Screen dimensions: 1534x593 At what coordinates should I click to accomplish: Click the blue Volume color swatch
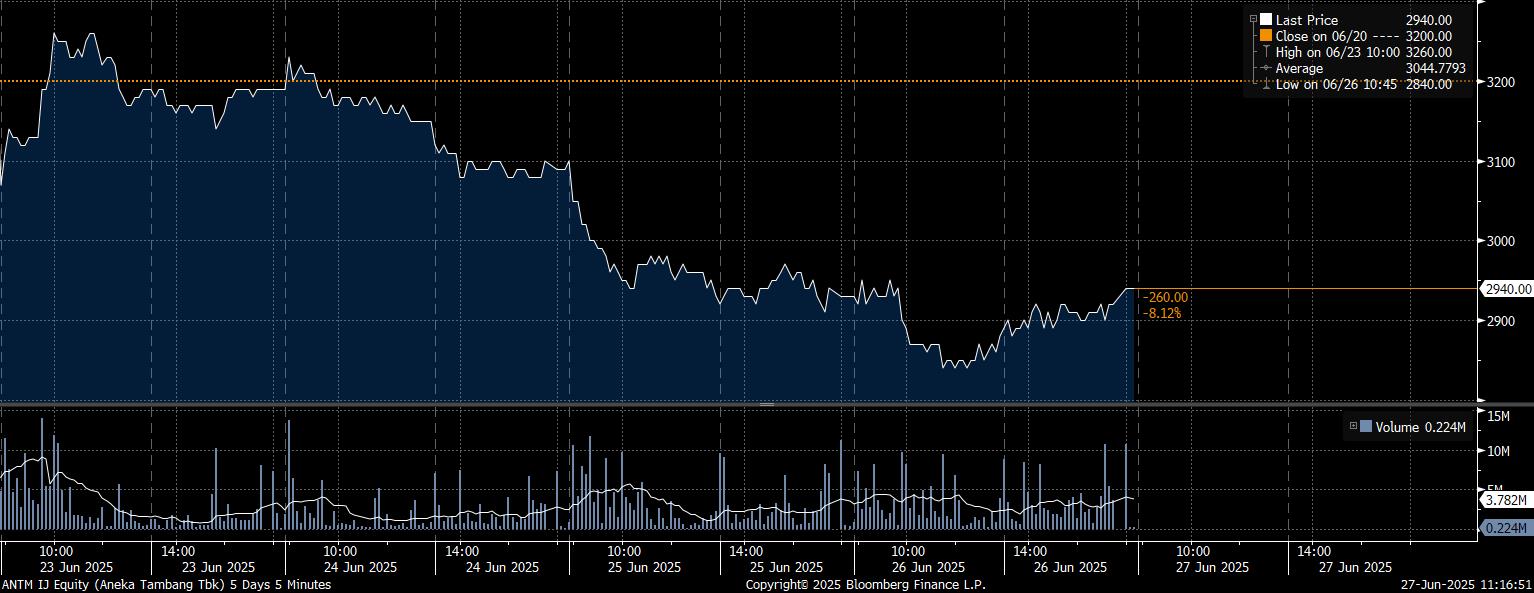tap(1366, 427)
